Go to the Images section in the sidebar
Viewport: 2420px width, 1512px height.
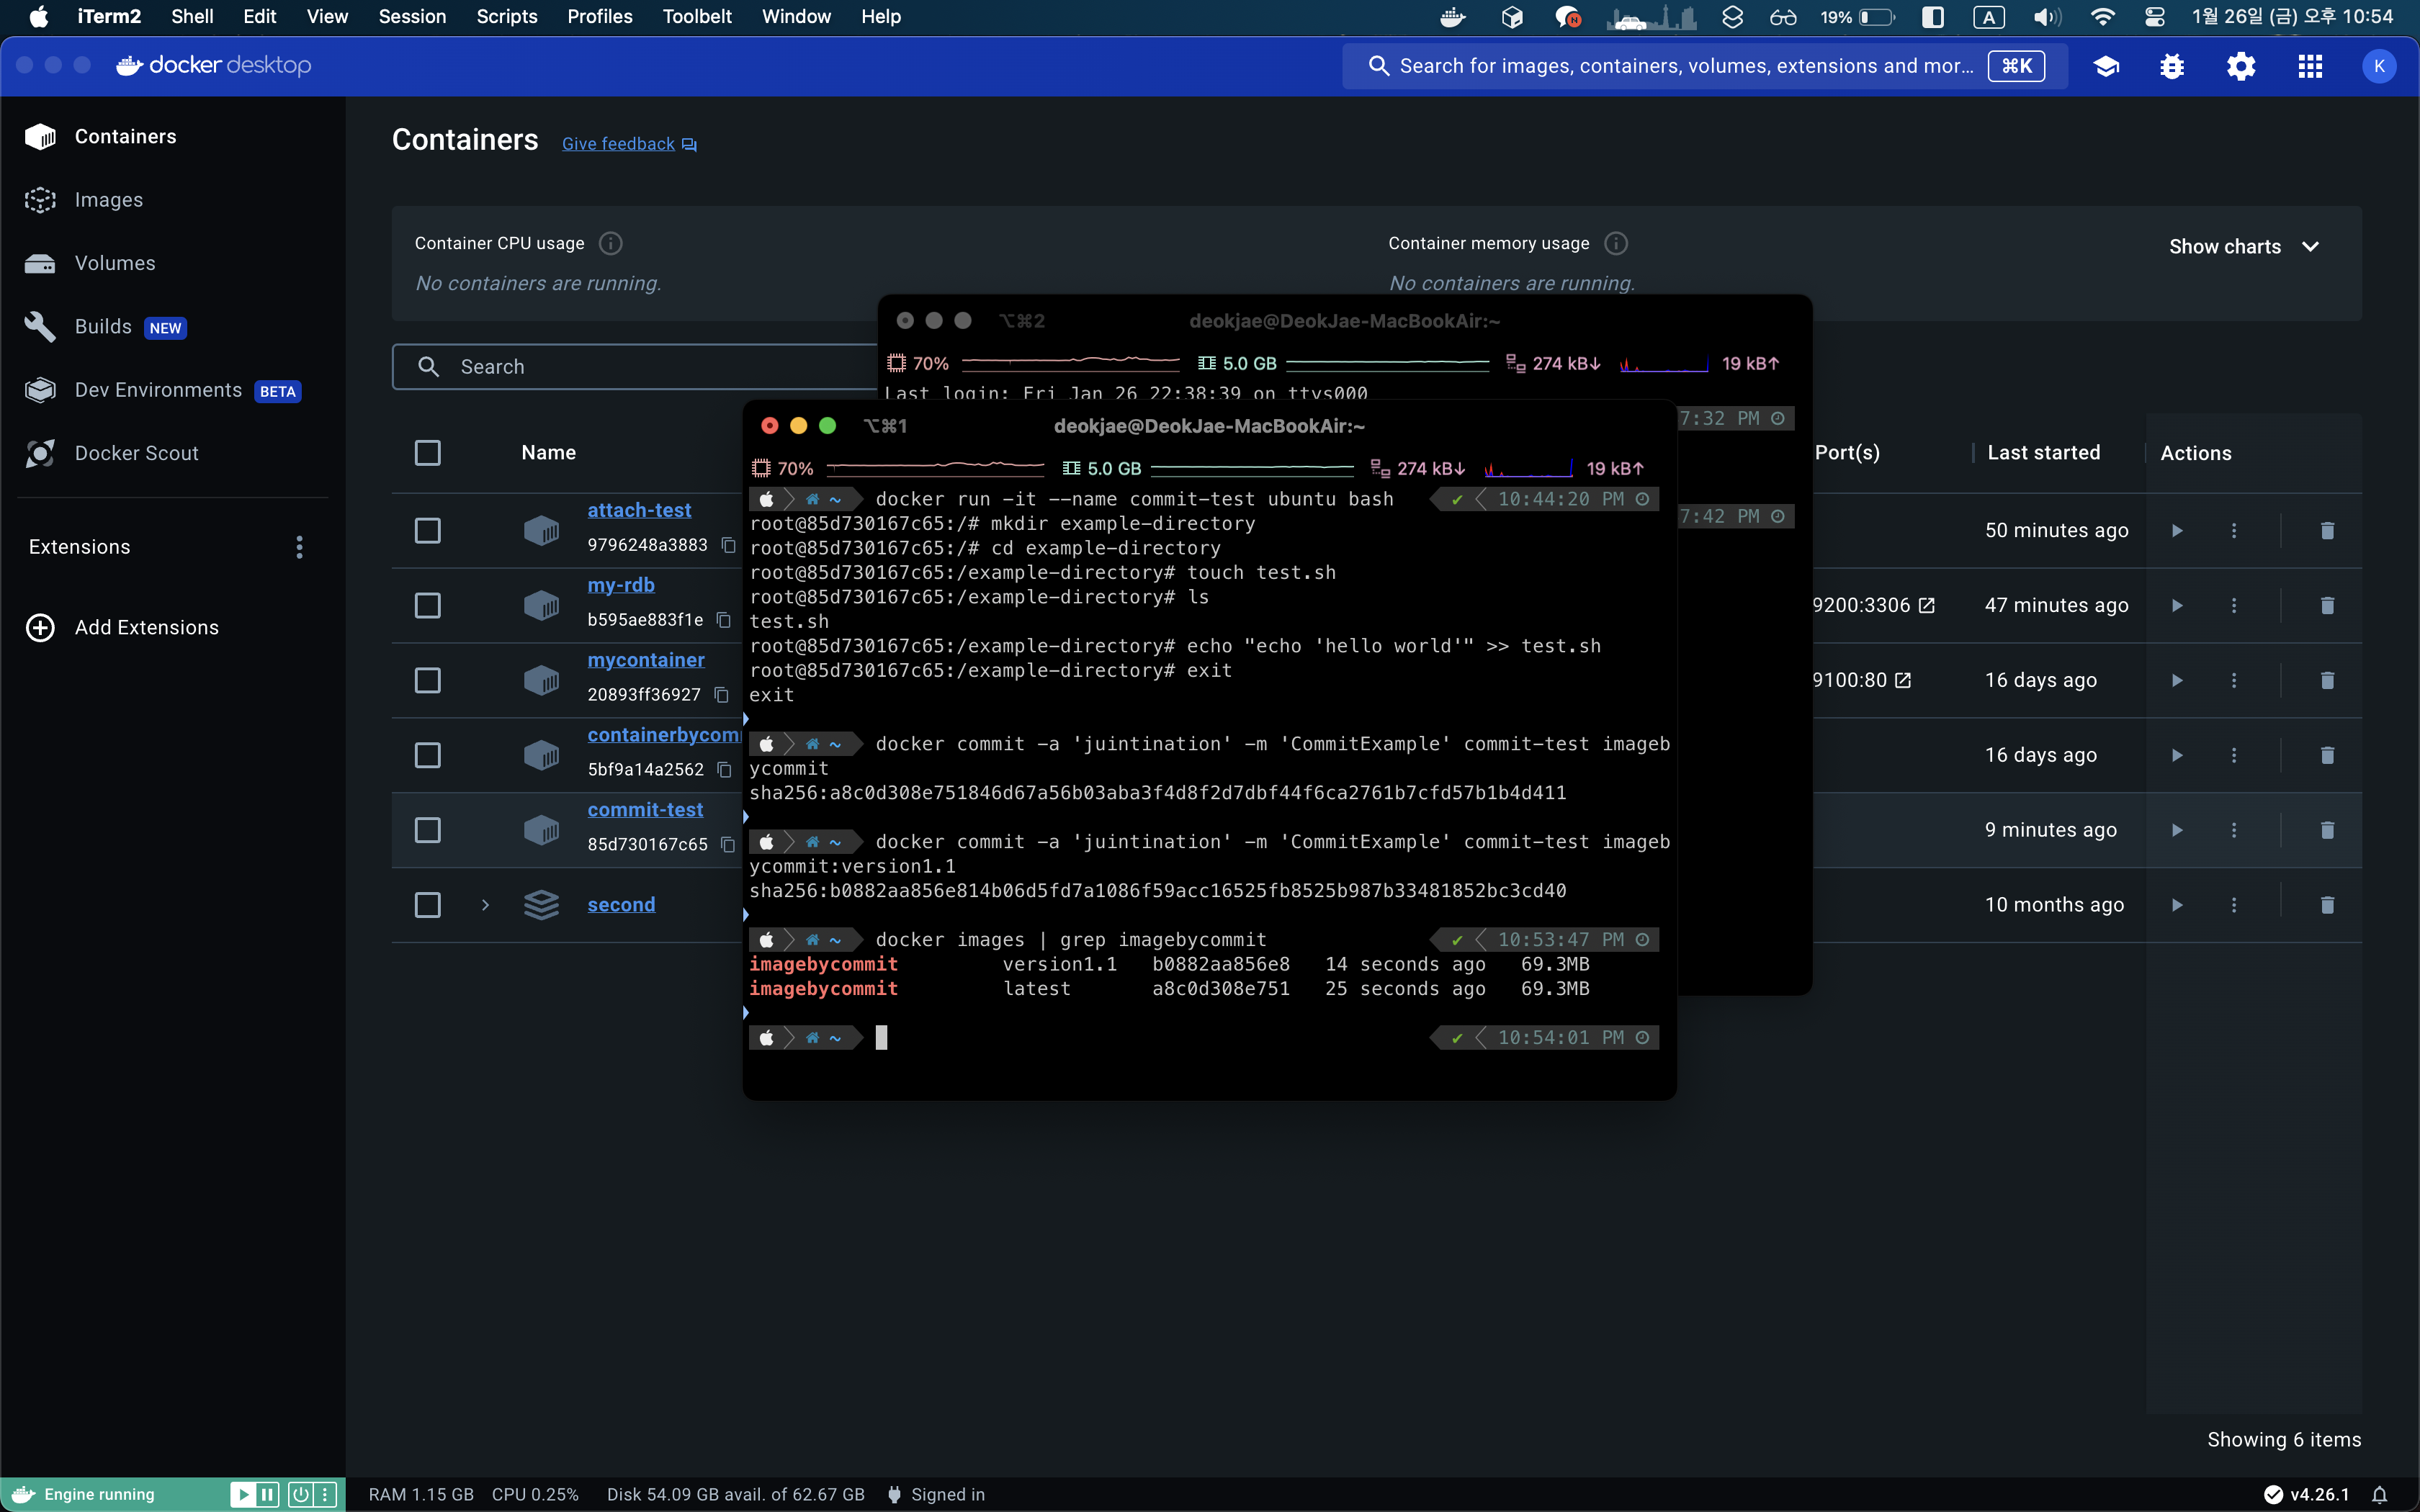(x=108, y=200)
